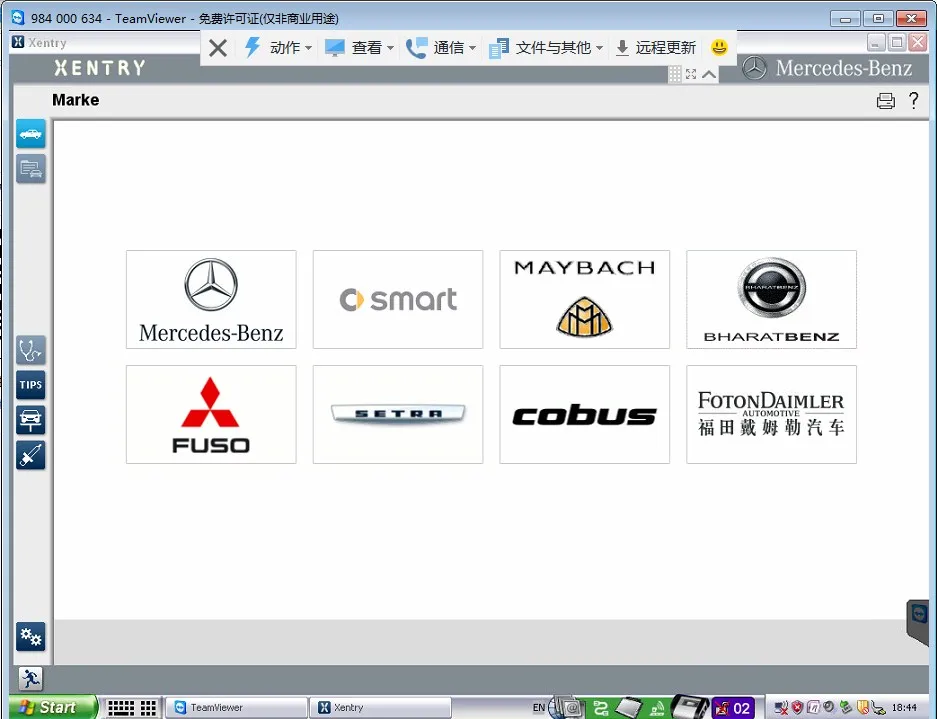Click the on-screen keyboard taskbar icon
The image size is (937, 719).
[x=121, y=708]
